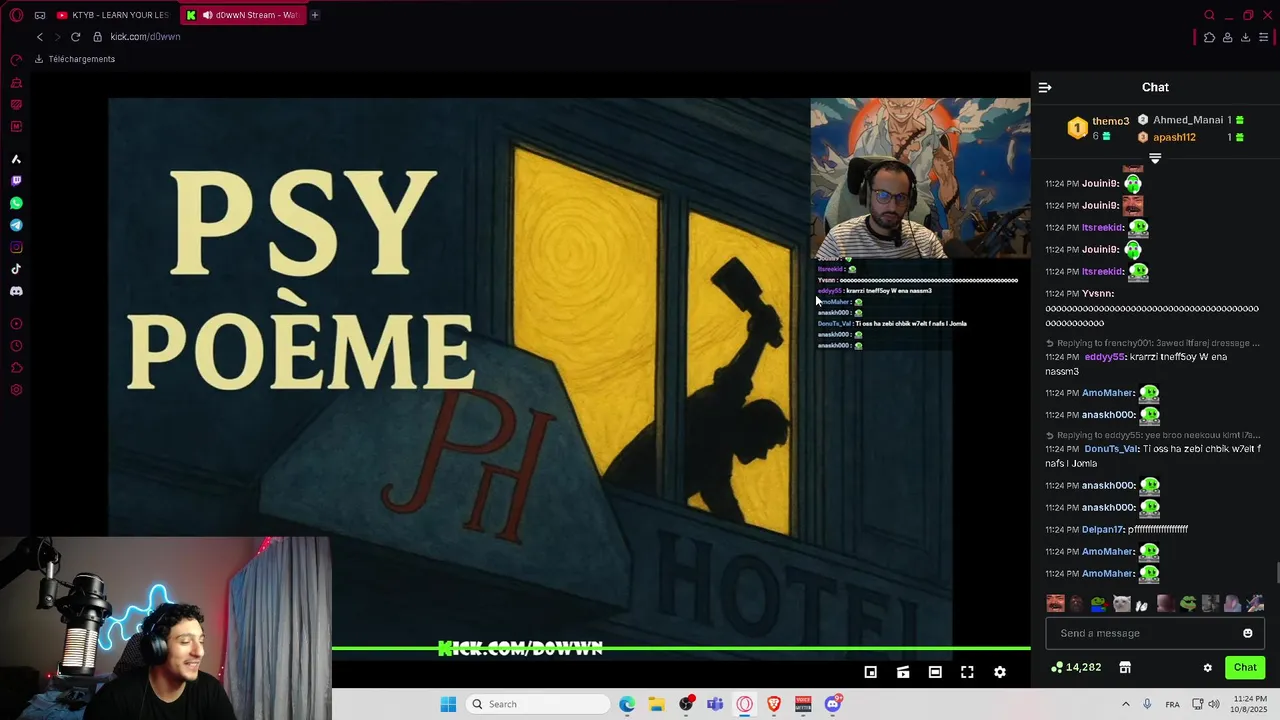Viewport: 1280px width, 720px height.
Task: Click username eddyy55 in chat
Action: (1105, 357)
